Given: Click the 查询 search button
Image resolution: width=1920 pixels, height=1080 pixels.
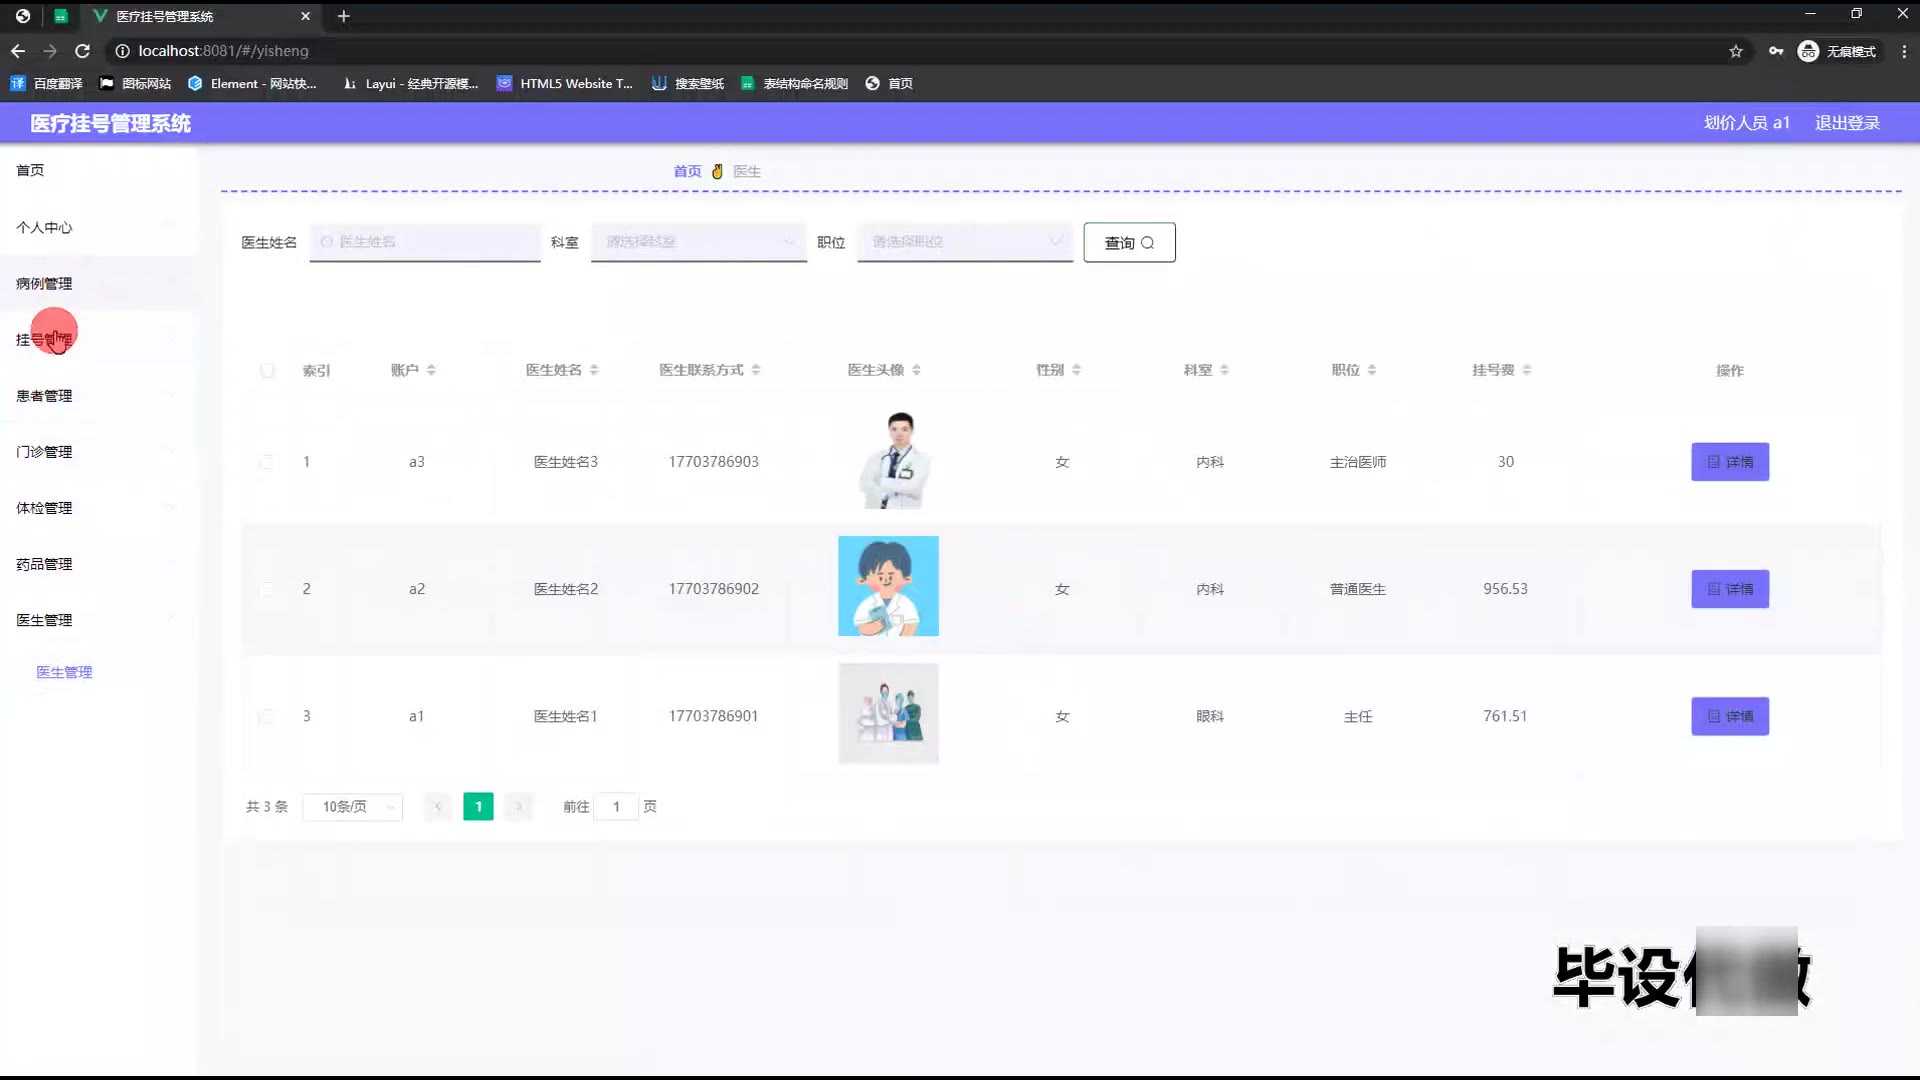Looking at the screenshot, I should (x=1129, y=243).
